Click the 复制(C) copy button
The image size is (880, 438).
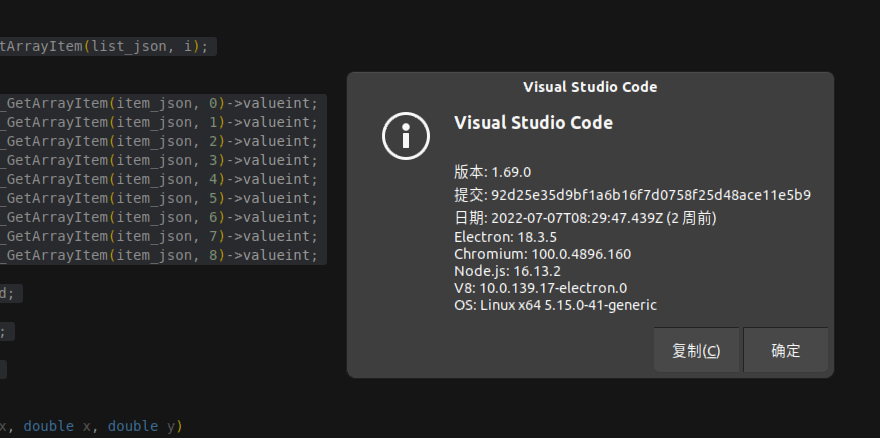pos(696,350)
